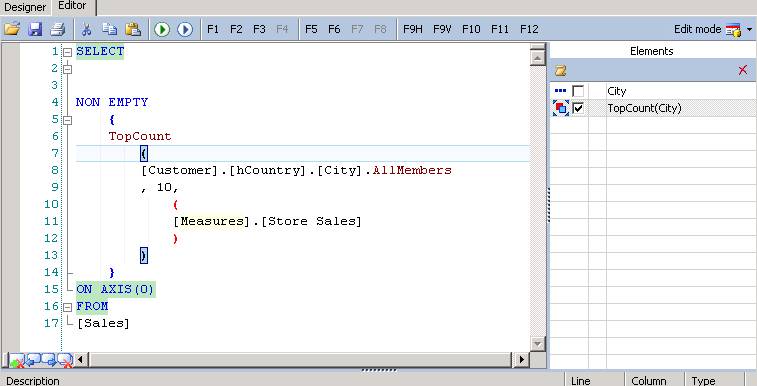Click the vertical scrollbar up arrow
Screen dimensions: 757x386
click(537, 57)
